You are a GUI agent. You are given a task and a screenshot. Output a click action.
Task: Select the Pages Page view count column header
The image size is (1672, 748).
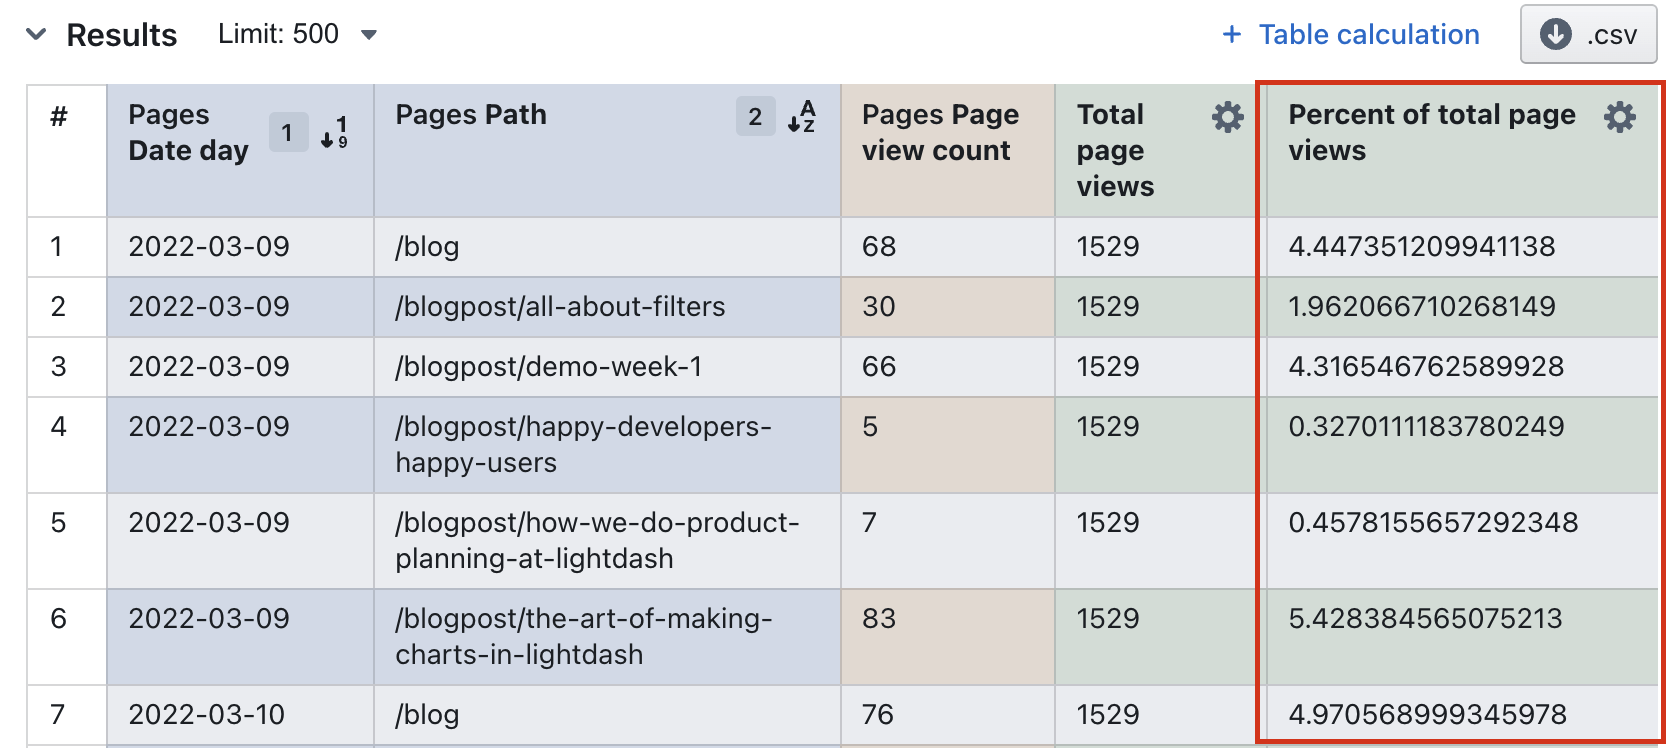point(940,133)
